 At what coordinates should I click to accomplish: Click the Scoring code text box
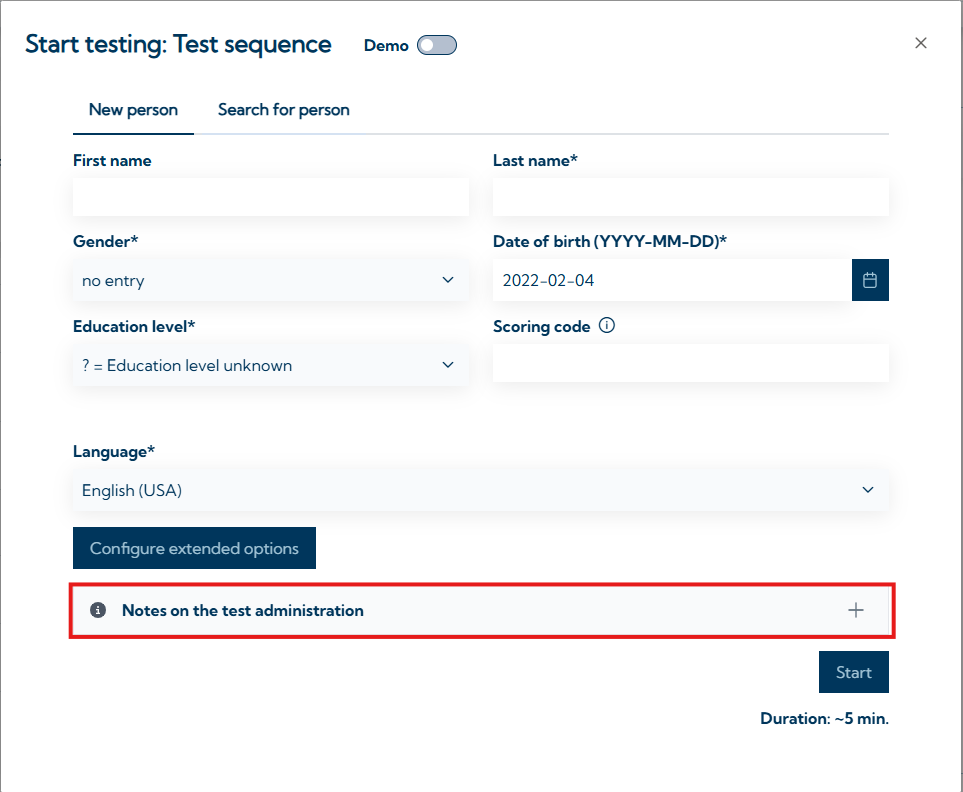(x=690, y=363)
